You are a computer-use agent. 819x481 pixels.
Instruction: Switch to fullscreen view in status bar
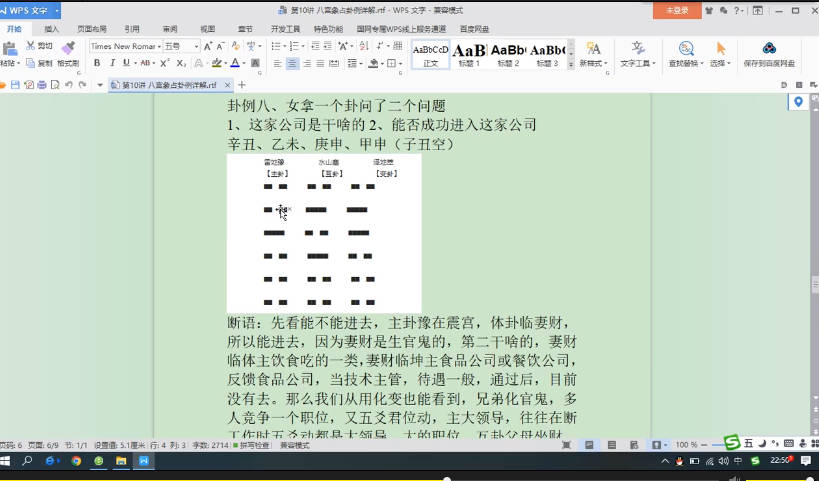coord(566,445)
